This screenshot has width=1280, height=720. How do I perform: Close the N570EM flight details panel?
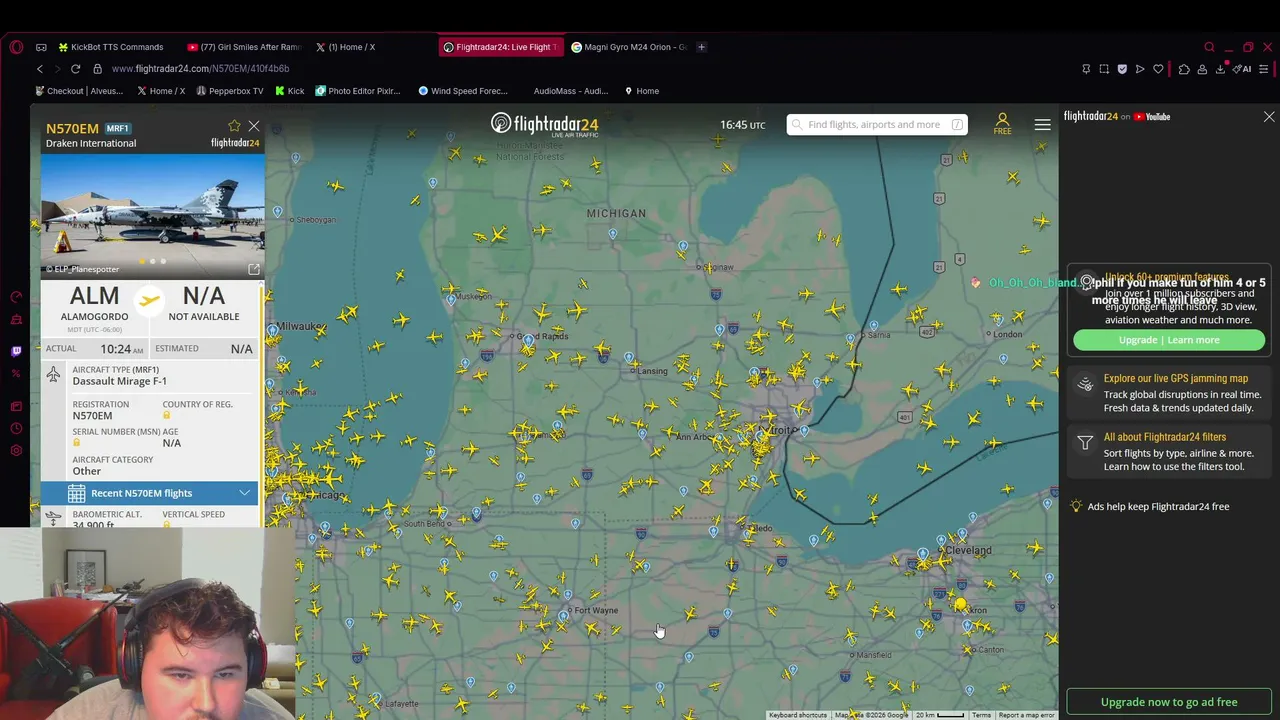coord(254,126)
